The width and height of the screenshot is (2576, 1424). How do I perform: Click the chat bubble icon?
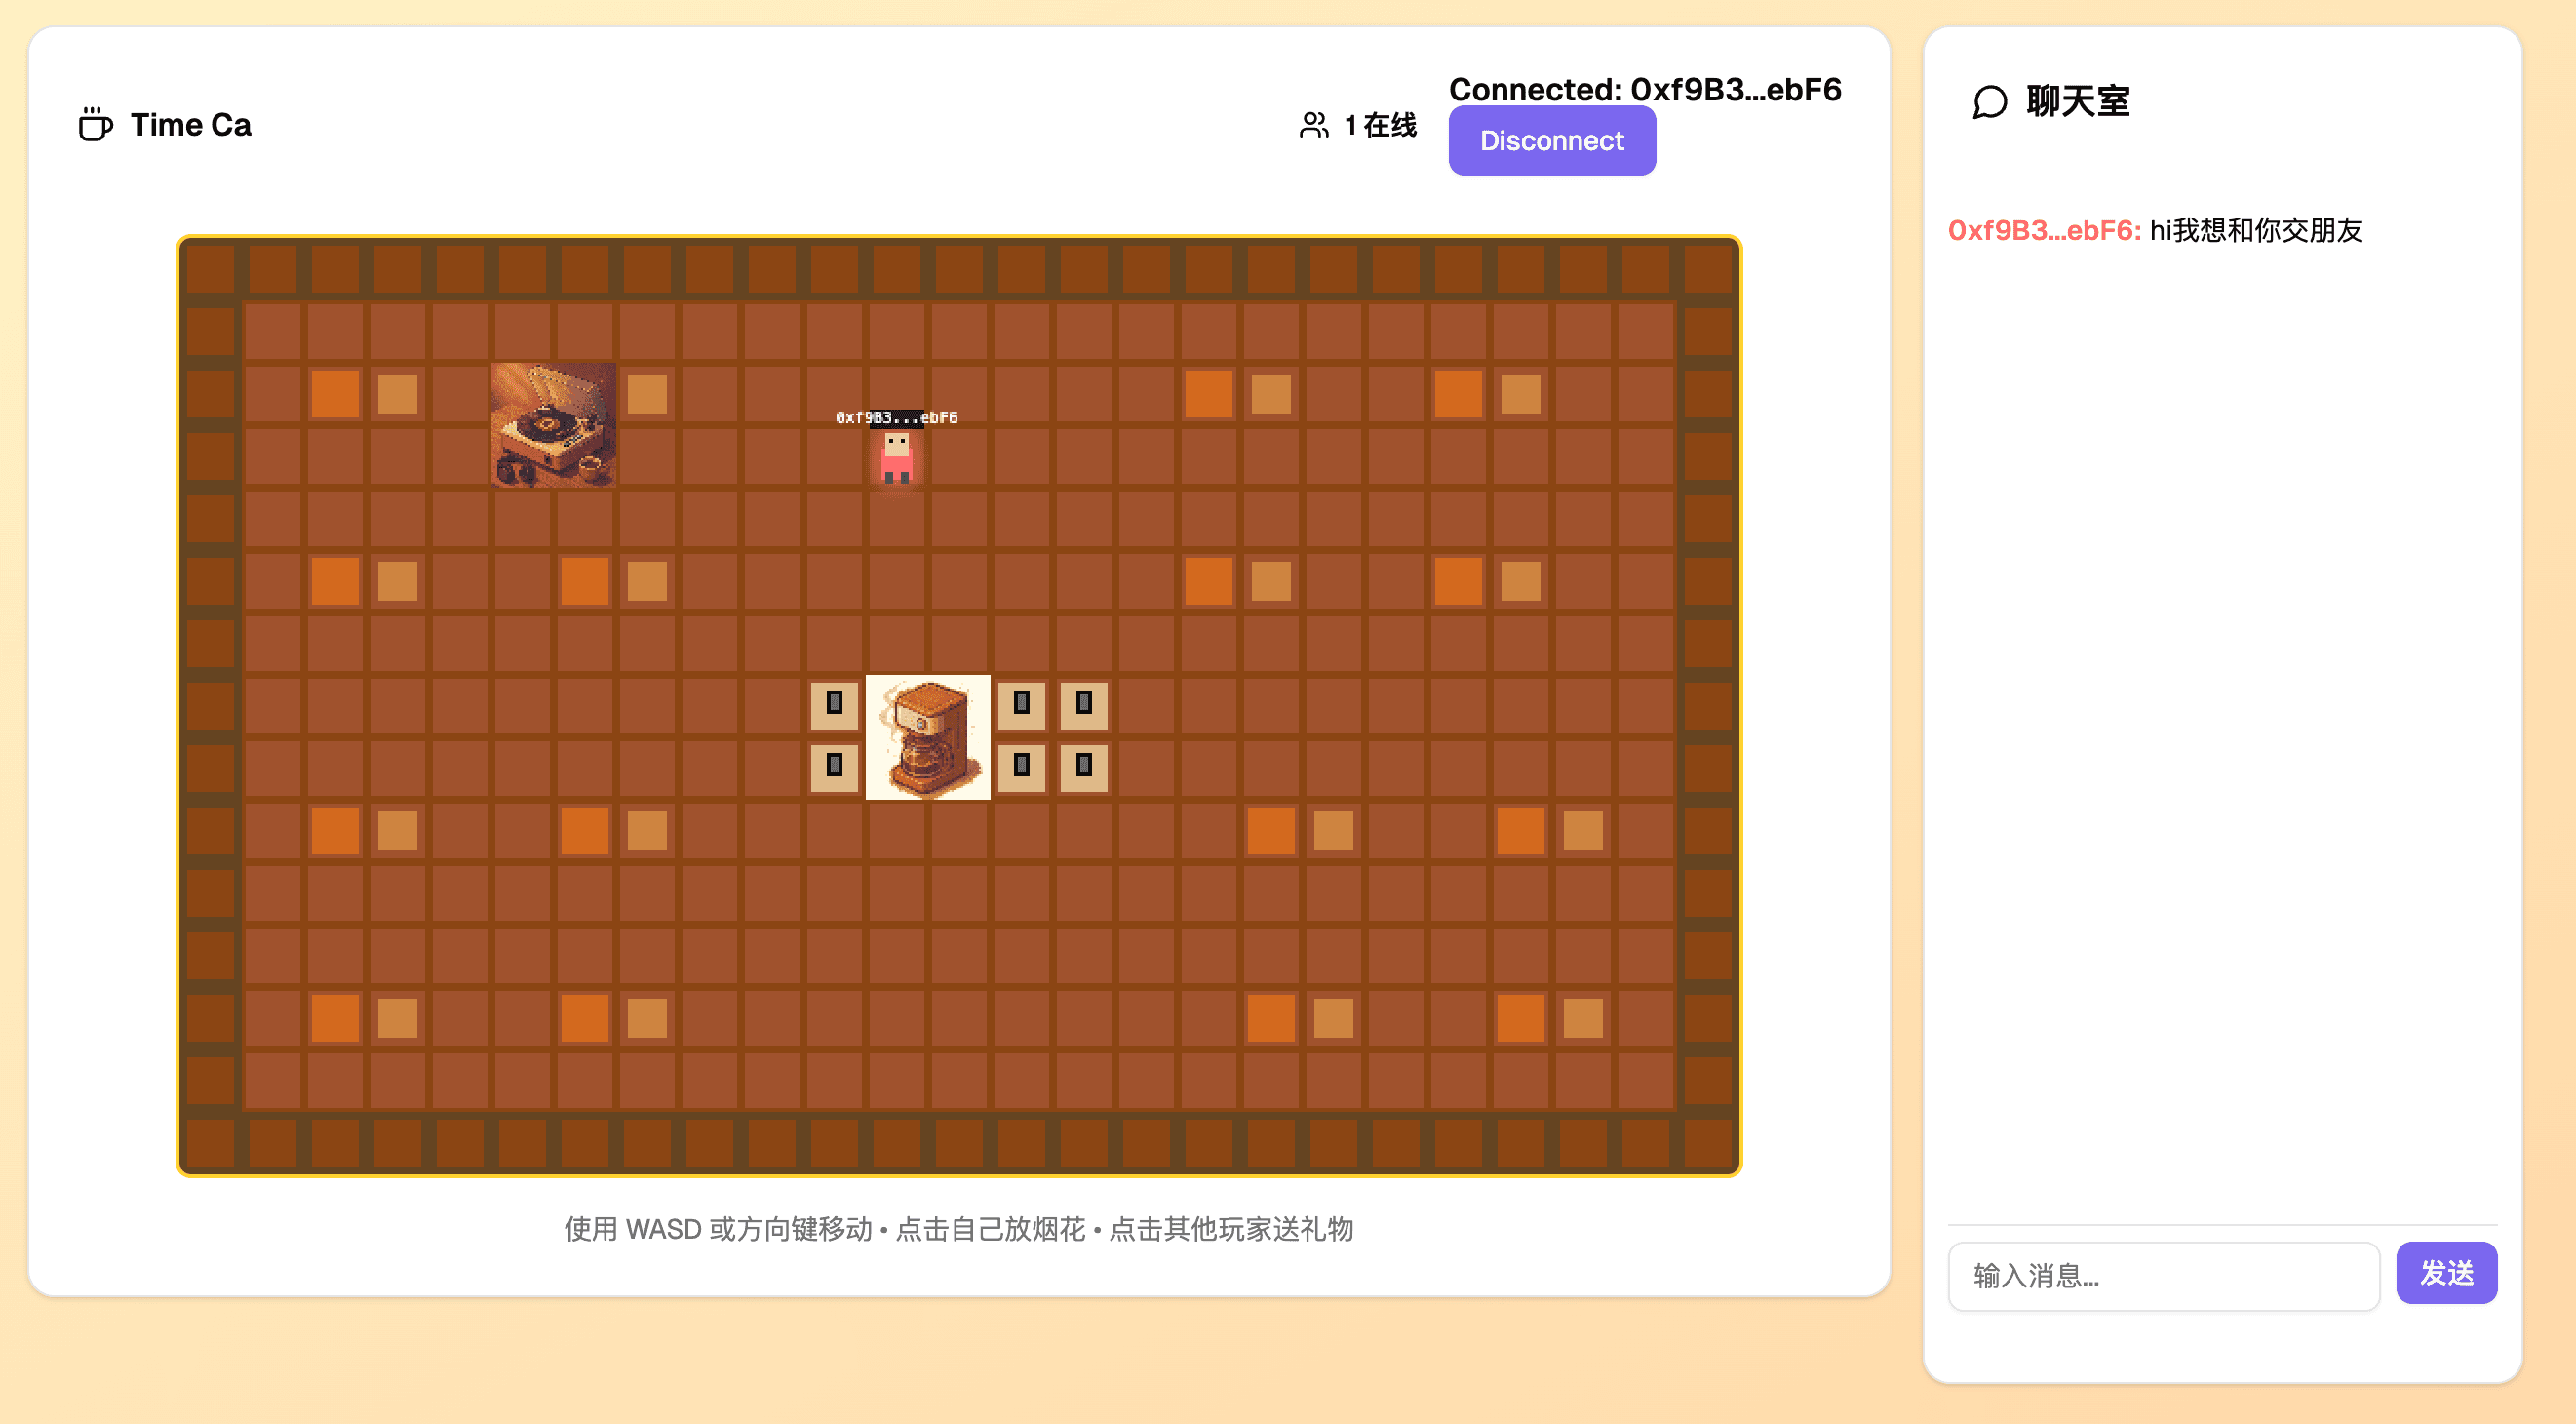point(1989,102)
